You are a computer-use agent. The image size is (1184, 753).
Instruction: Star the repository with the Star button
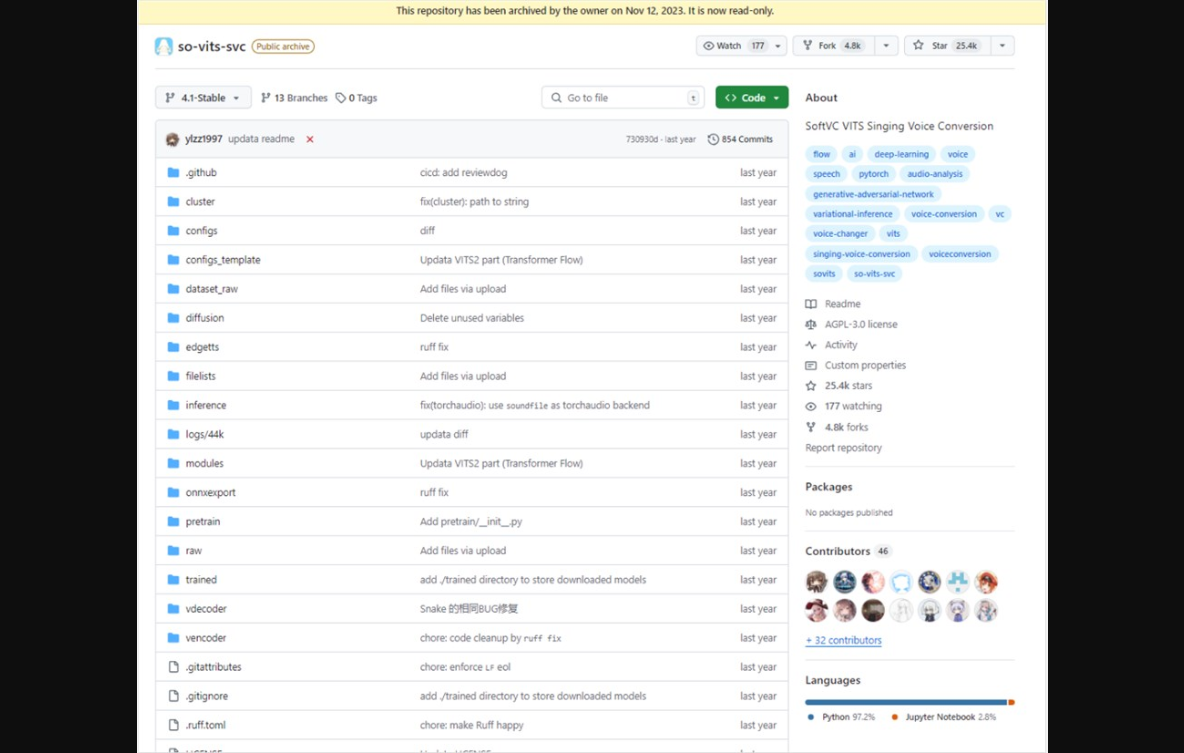pyautogui.click(x=947, y=45)
